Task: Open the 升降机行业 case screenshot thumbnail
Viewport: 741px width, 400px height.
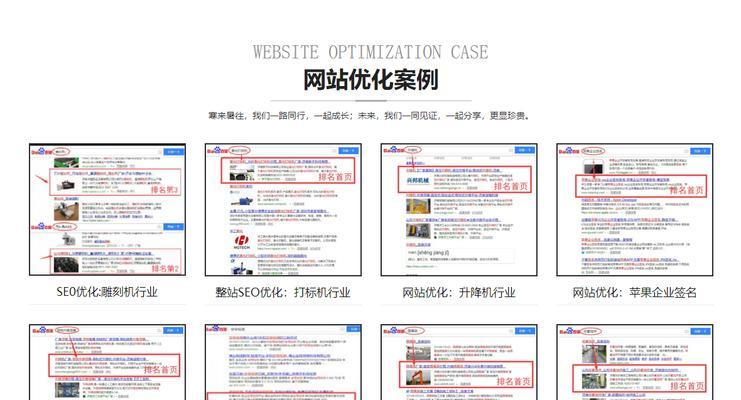Action: click(459, 209)
